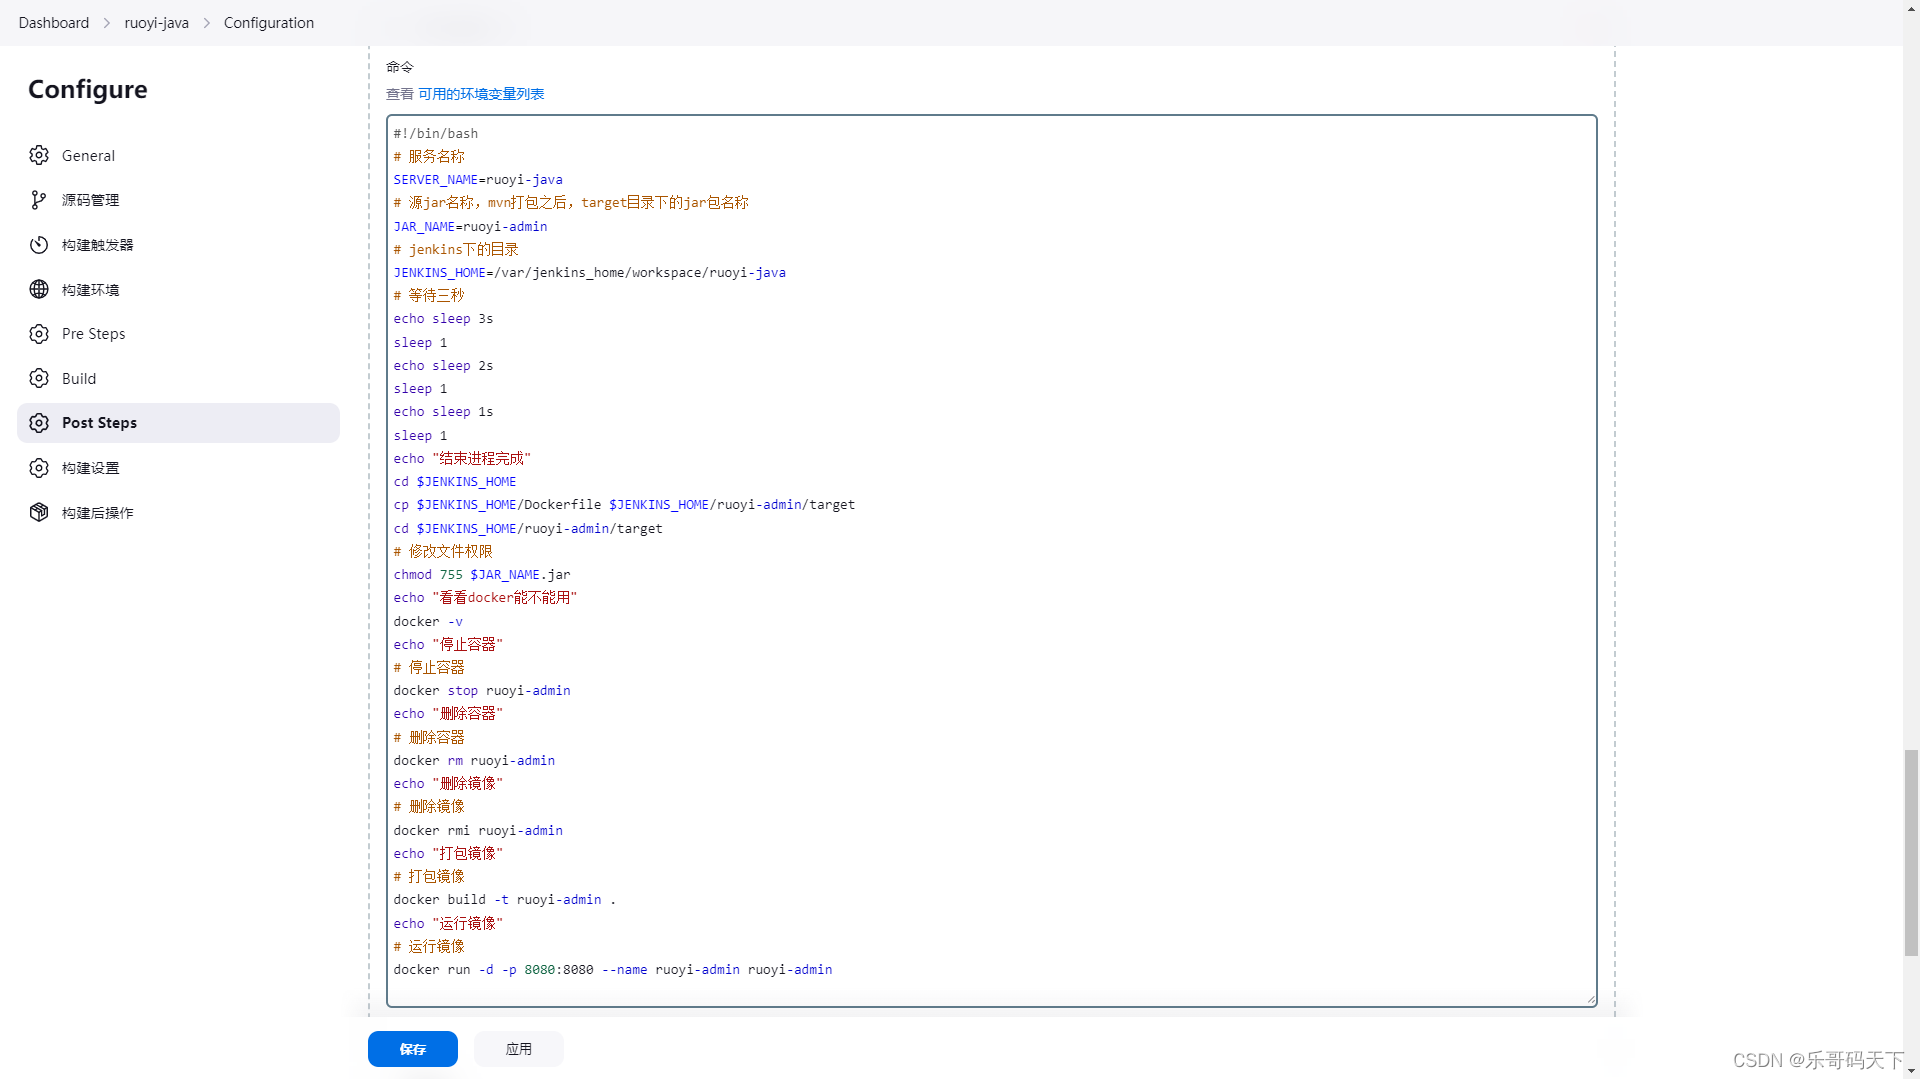1920x1079 pixels.
Task: Go to 构建触发器 section
Action: point(178,245)
